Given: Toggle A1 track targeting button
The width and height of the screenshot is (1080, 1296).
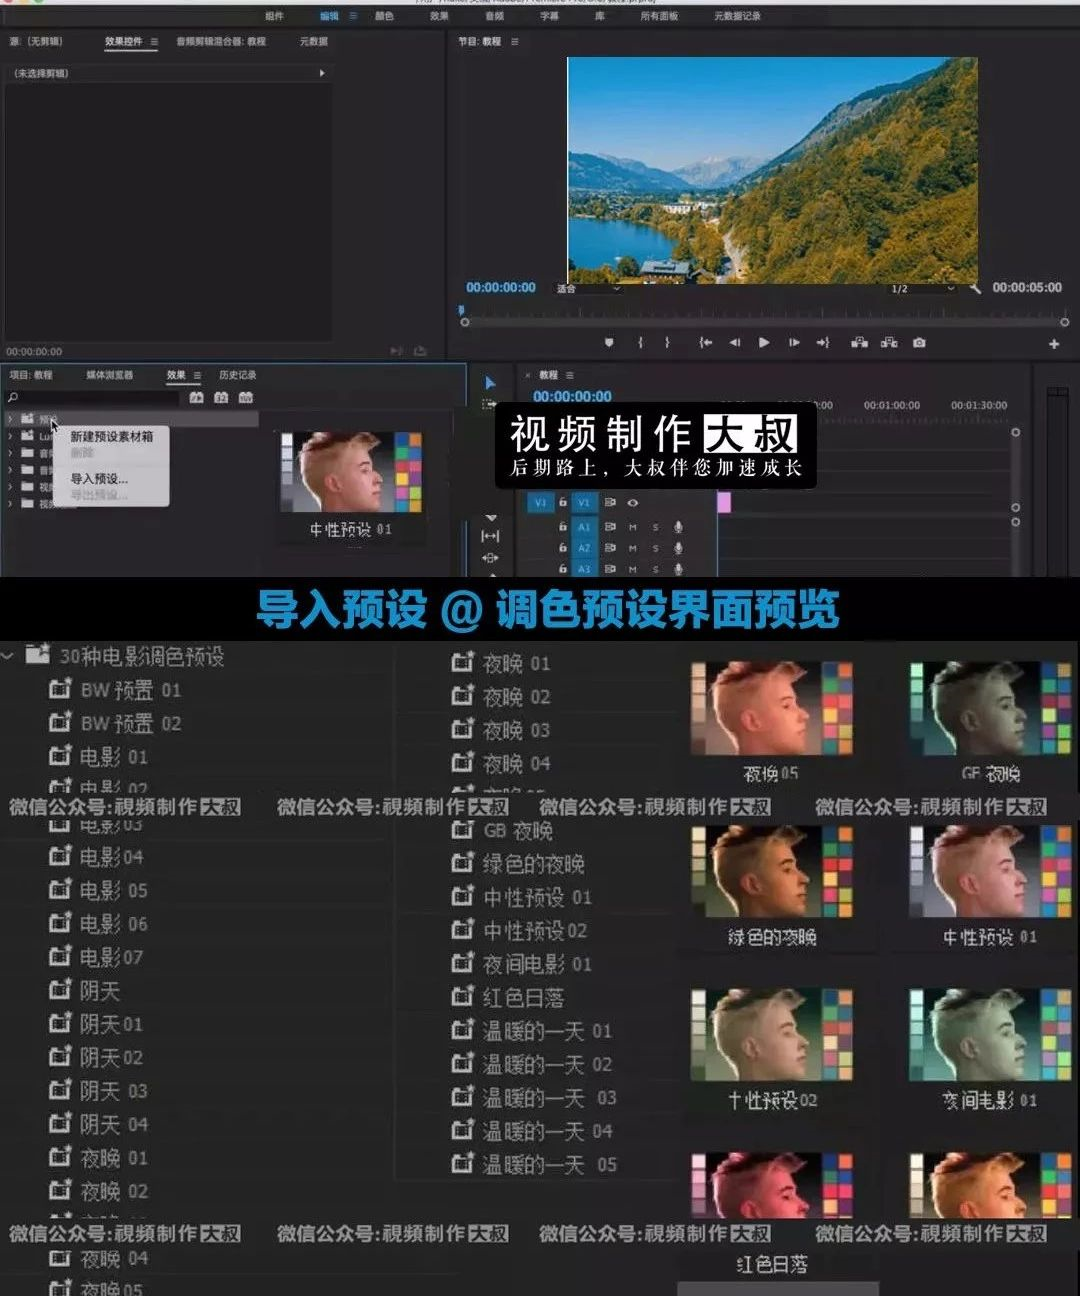Looking at the screenshot, I should pos(584,526).
